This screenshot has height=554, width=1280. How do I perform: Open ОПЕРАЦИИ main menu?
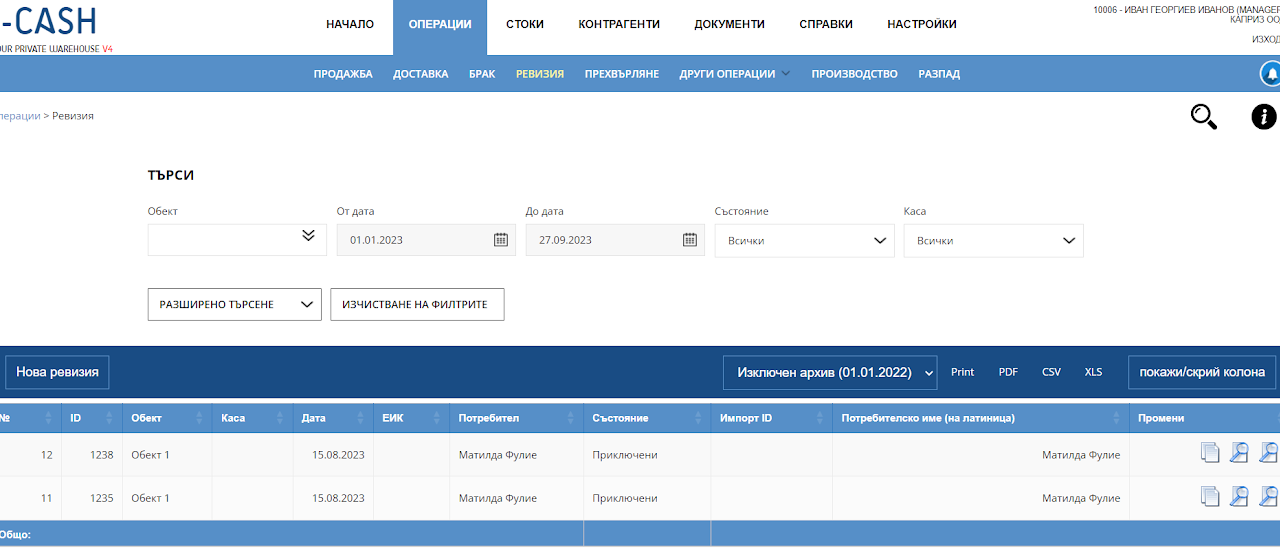pos(440,24)
